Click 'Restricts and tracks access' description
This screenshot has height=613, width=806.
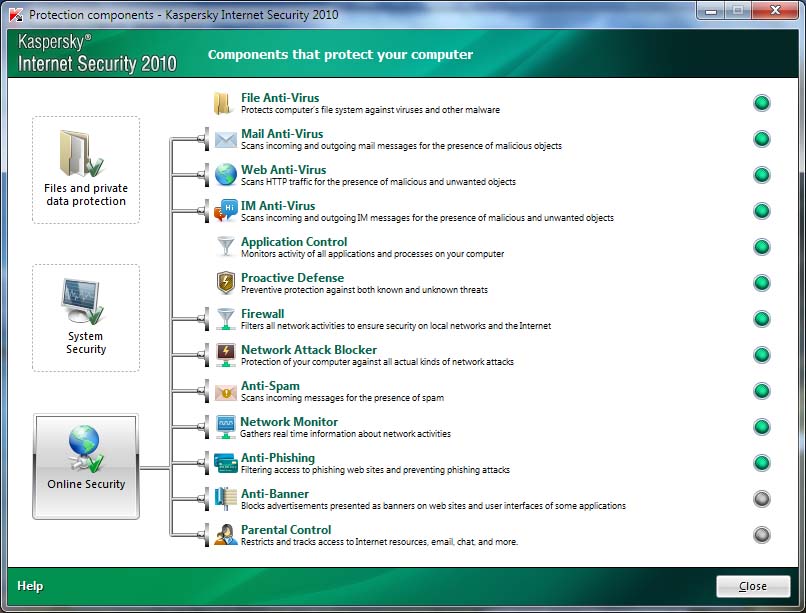tap(379, 542)
